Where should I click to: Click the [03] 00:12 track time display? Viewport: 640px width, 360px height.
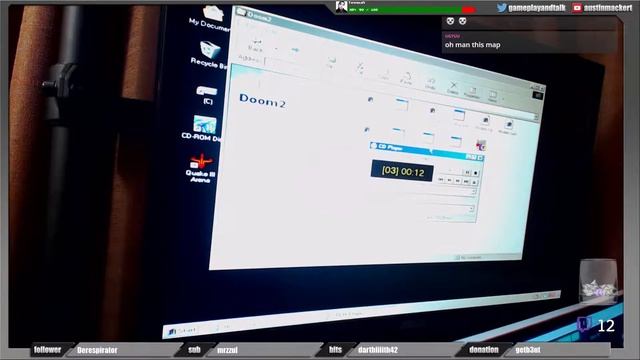402,171
